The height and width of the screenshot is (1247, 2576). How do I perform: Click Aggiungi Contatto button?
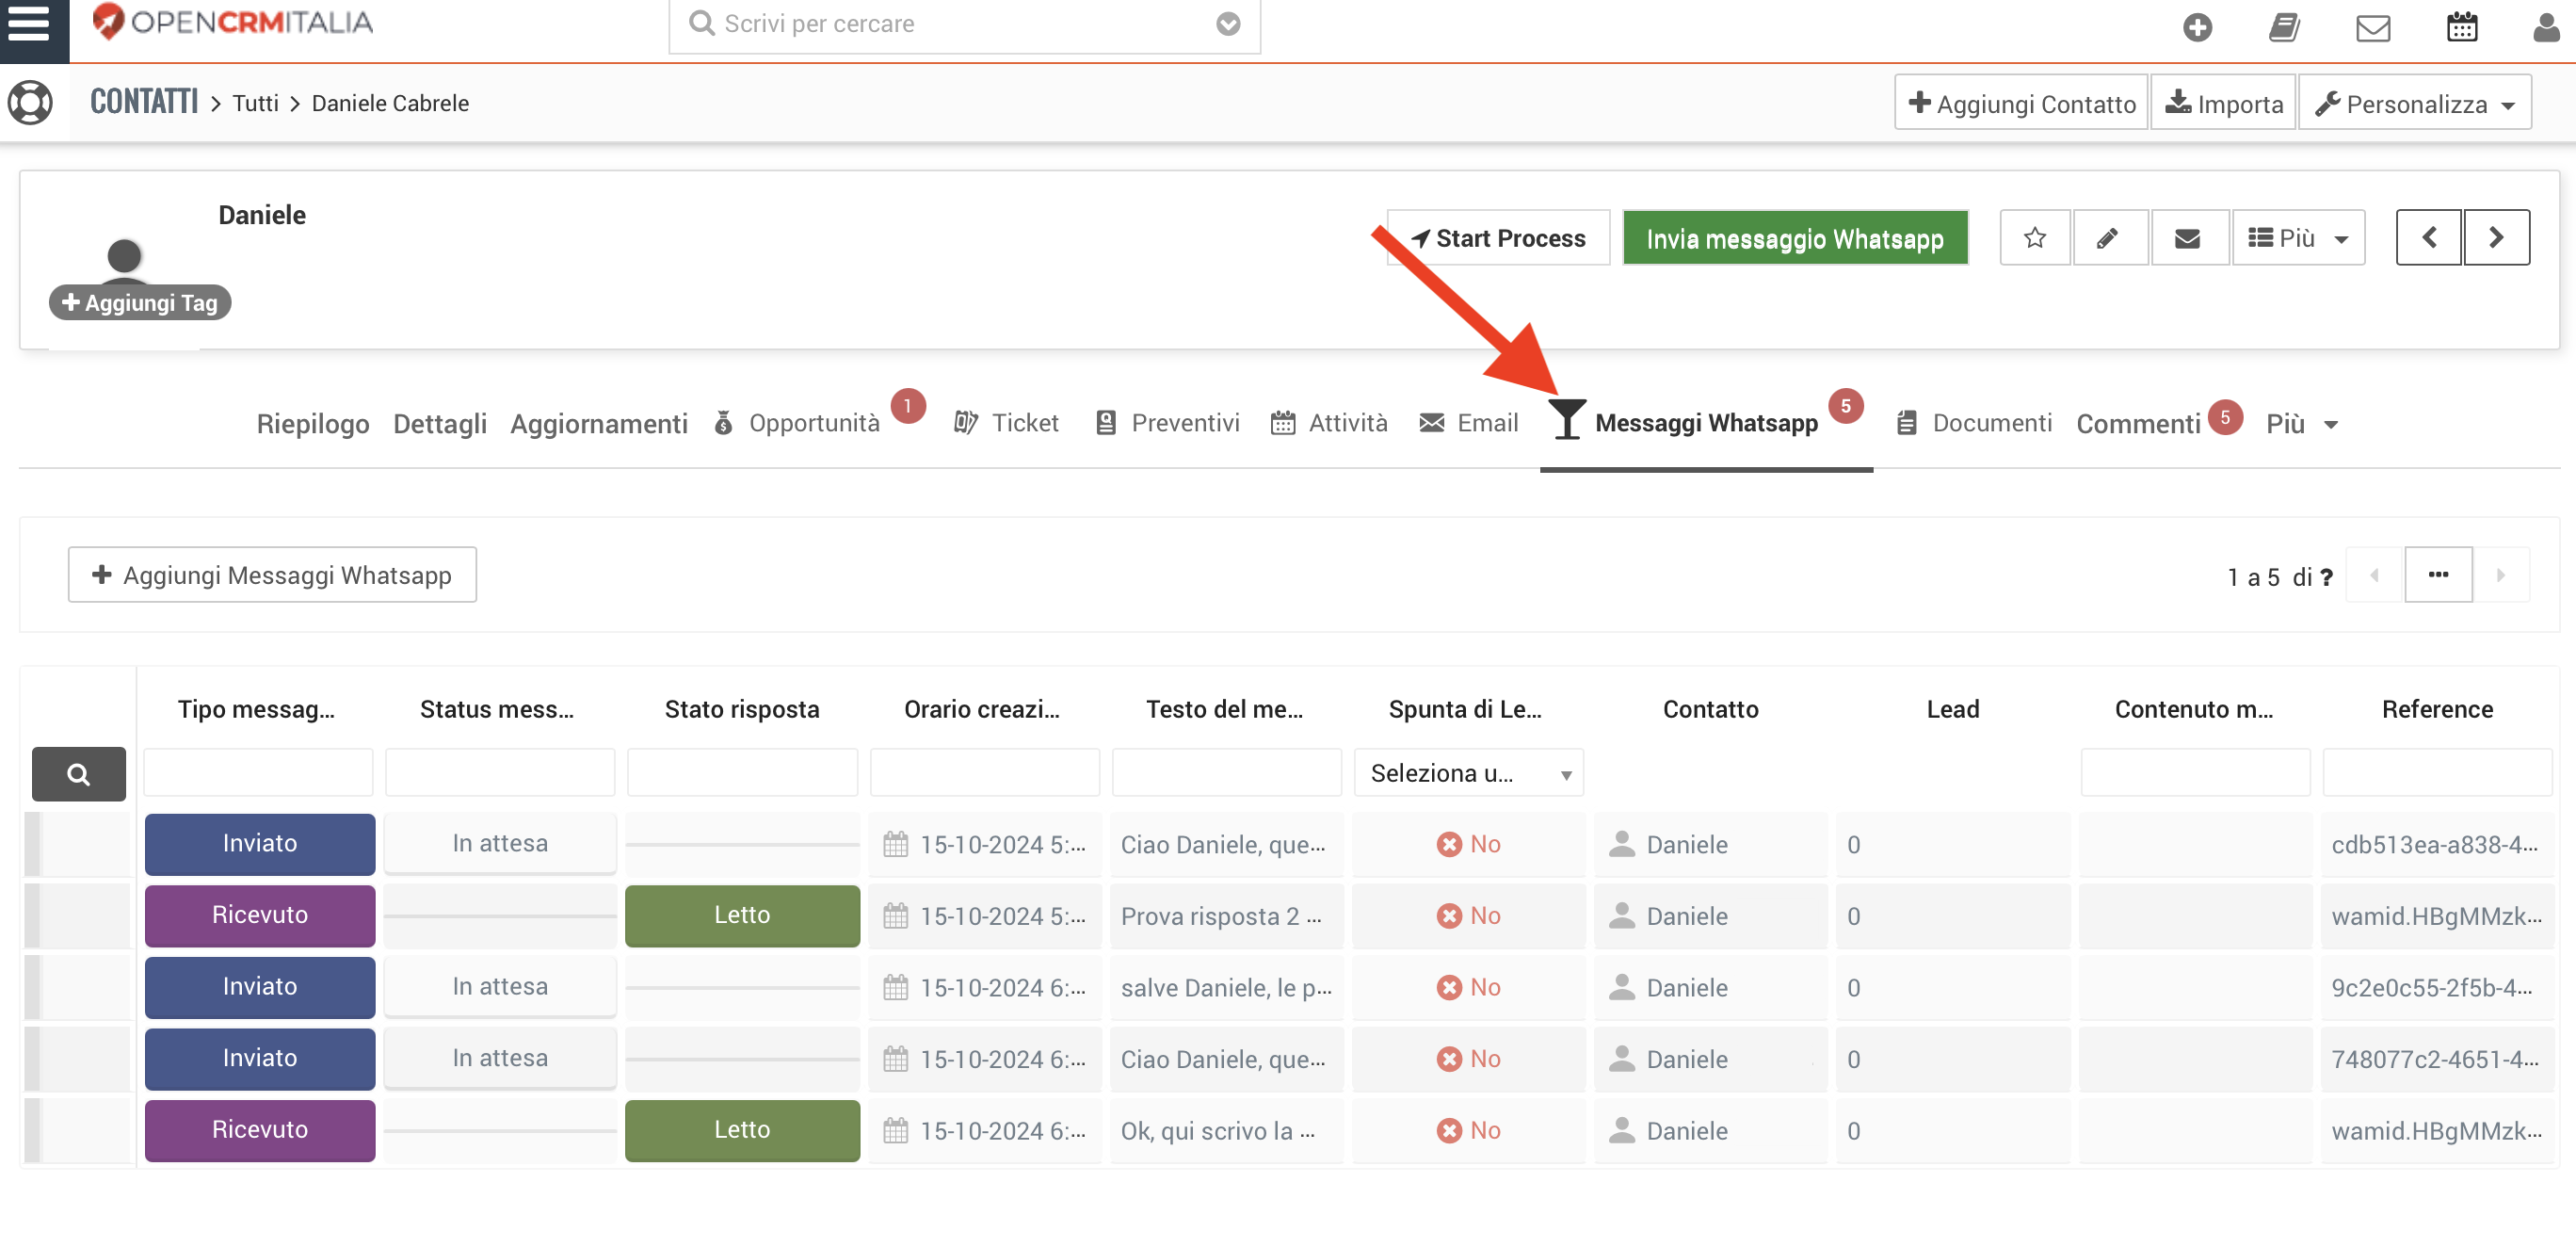click(2021, 103)
